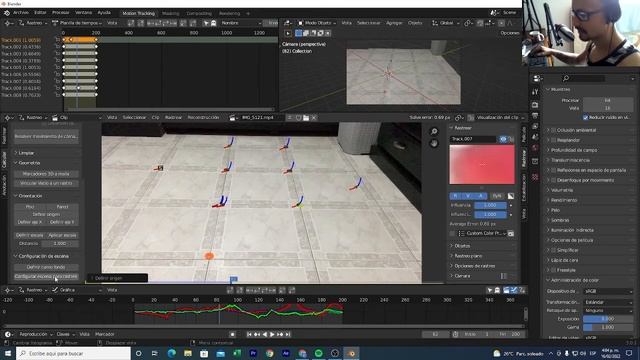Enable Reflexiones en espacio de pantalla checkbox
Viewport: 640px width, 360px height.
554,170
